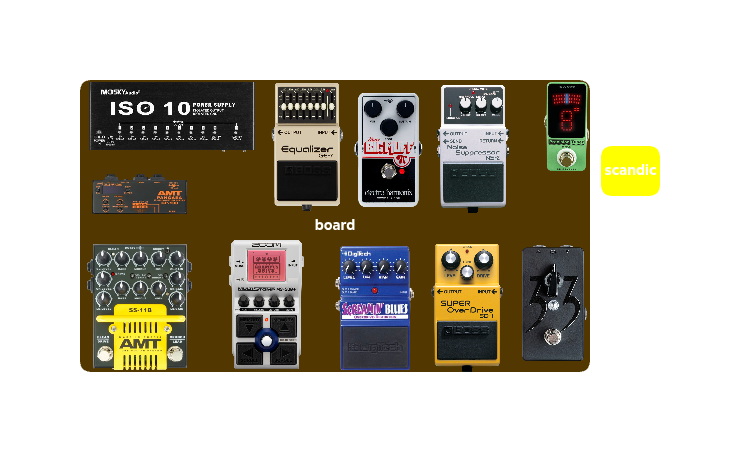The width and height of the screenshot is (740, 452).
Task: Click the Noise Suppressor's footswitch pad
Action: 473,183
